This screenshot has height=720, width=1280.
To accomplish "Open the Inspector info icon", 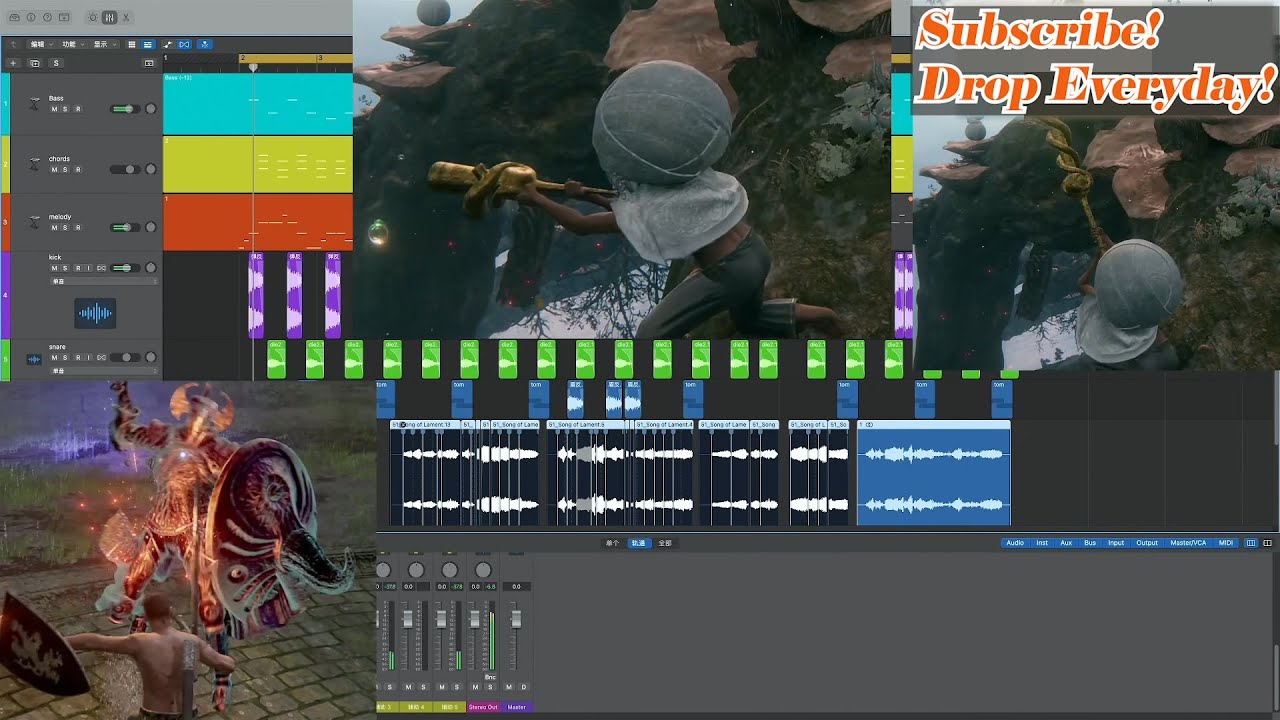I will 31,18.
